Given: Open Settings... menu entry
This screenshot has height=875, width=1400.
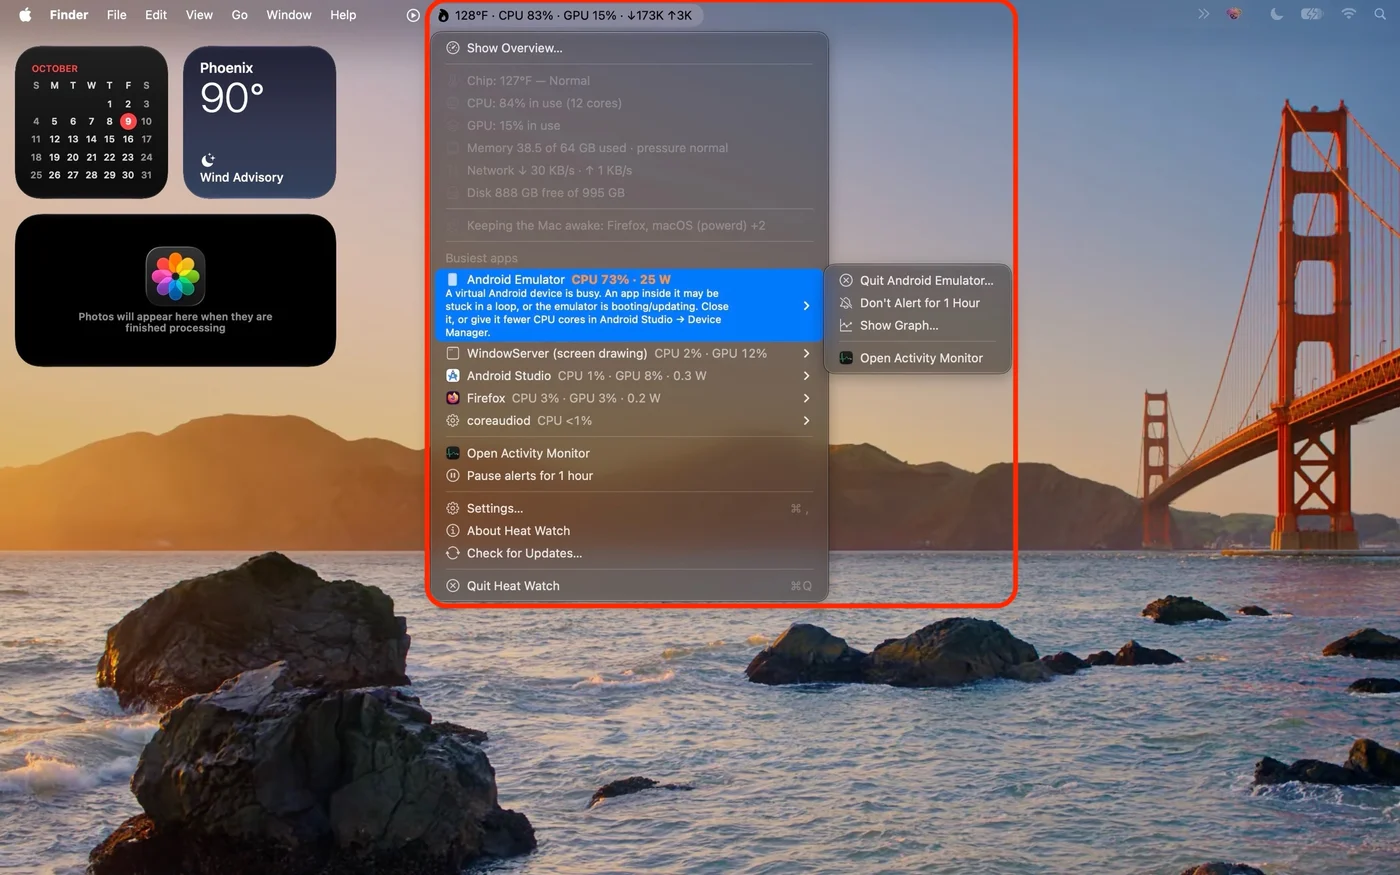Looking at the screenshot, I should click(629, 508).
